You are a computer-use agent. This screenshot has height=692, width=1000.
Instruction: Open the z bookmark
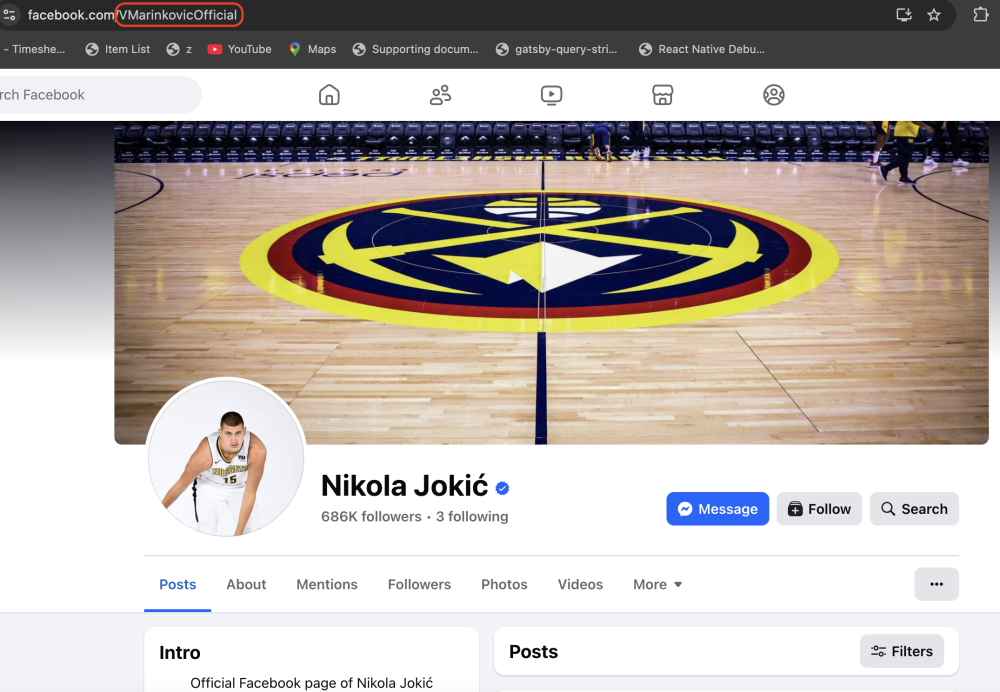click(x=179, y=49)
